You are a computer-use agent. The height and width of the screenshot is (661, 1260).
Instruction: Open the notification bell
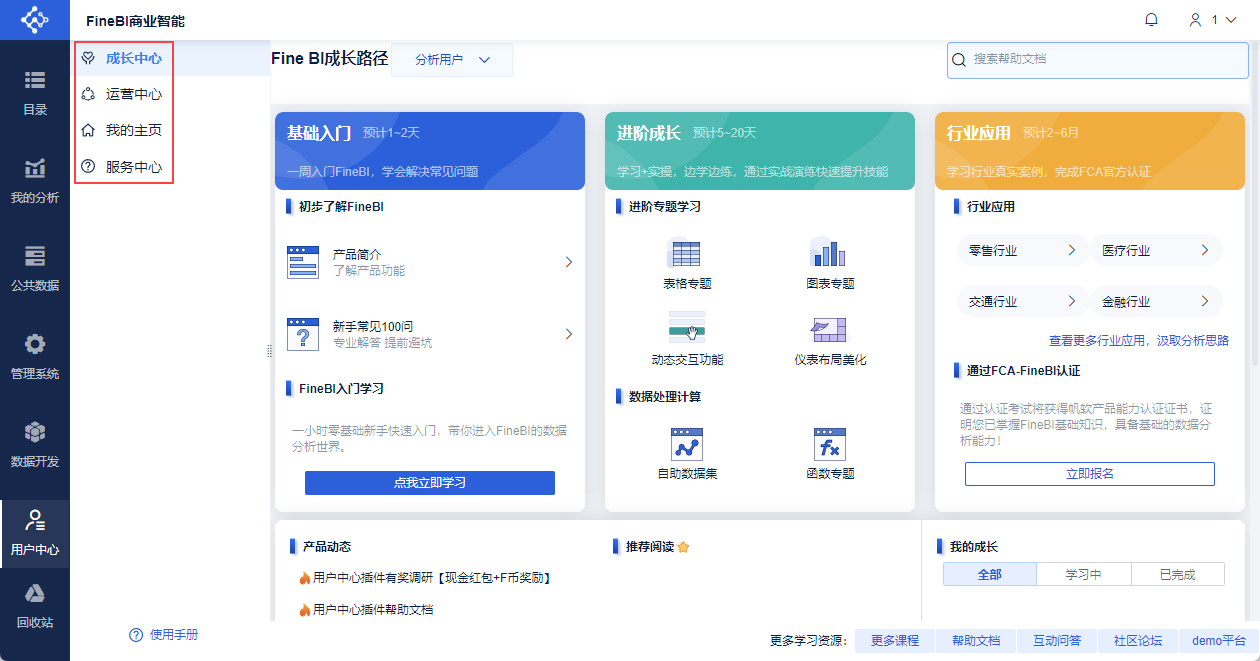(1151, 20)
